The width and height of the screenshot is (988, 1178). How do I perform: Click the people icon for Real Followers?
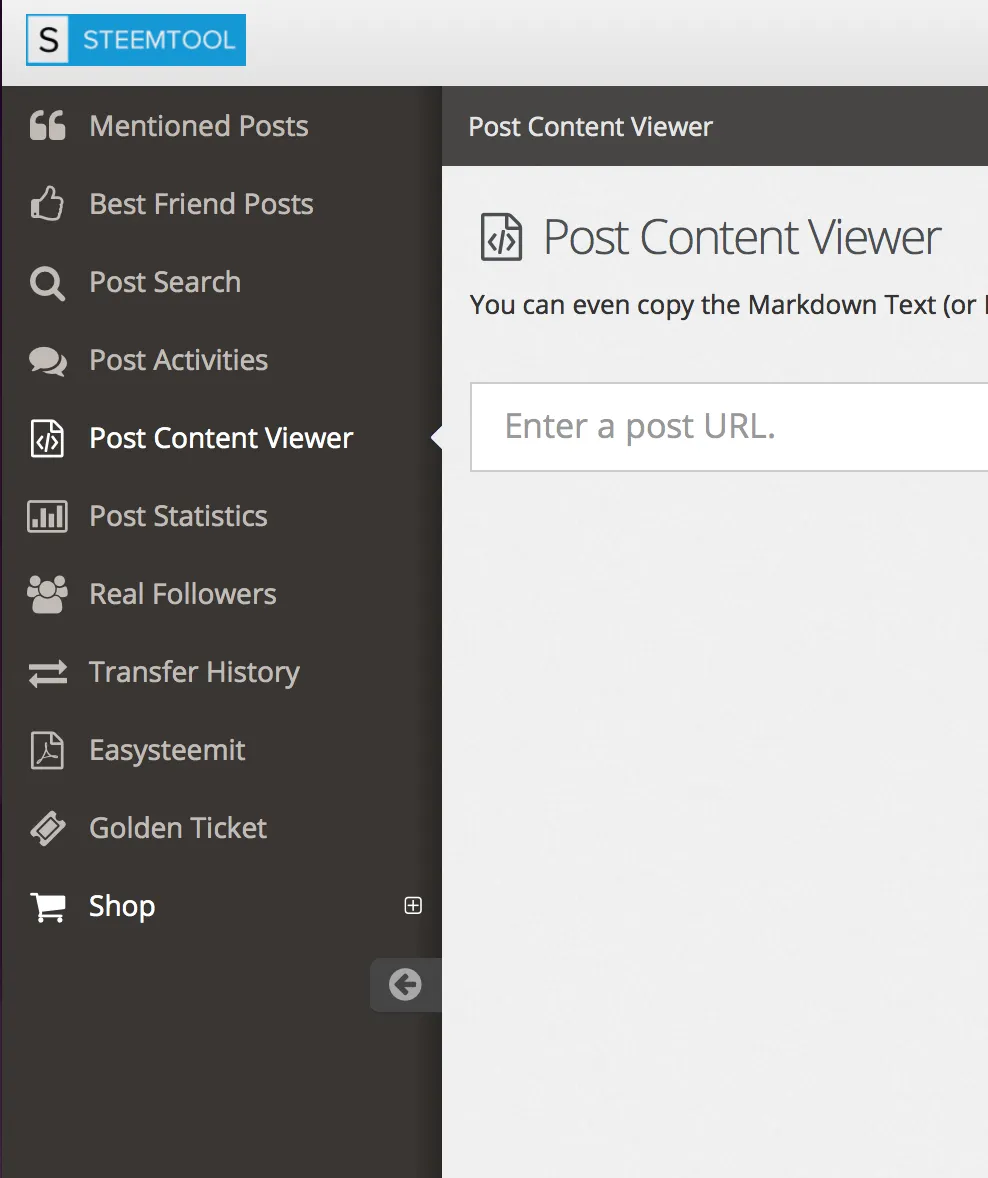[47, 594]
